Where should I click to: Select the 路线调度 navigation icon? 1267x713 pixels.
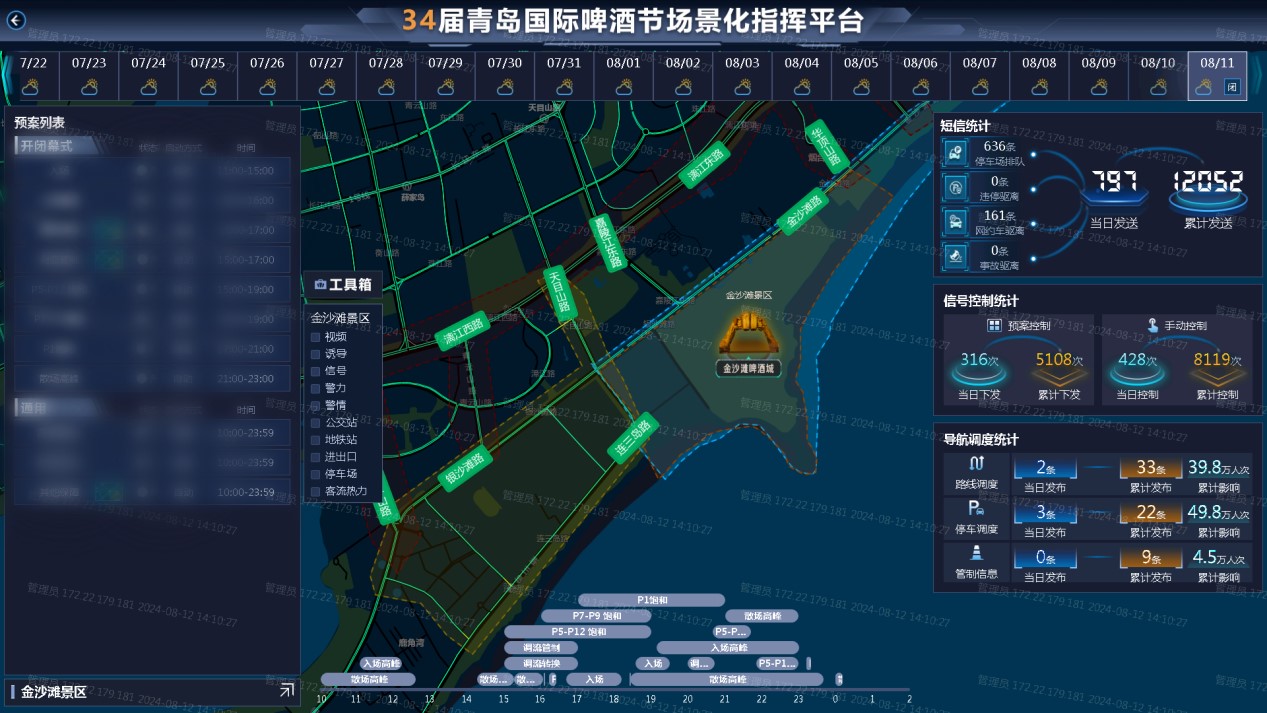(x=977, y=464)
